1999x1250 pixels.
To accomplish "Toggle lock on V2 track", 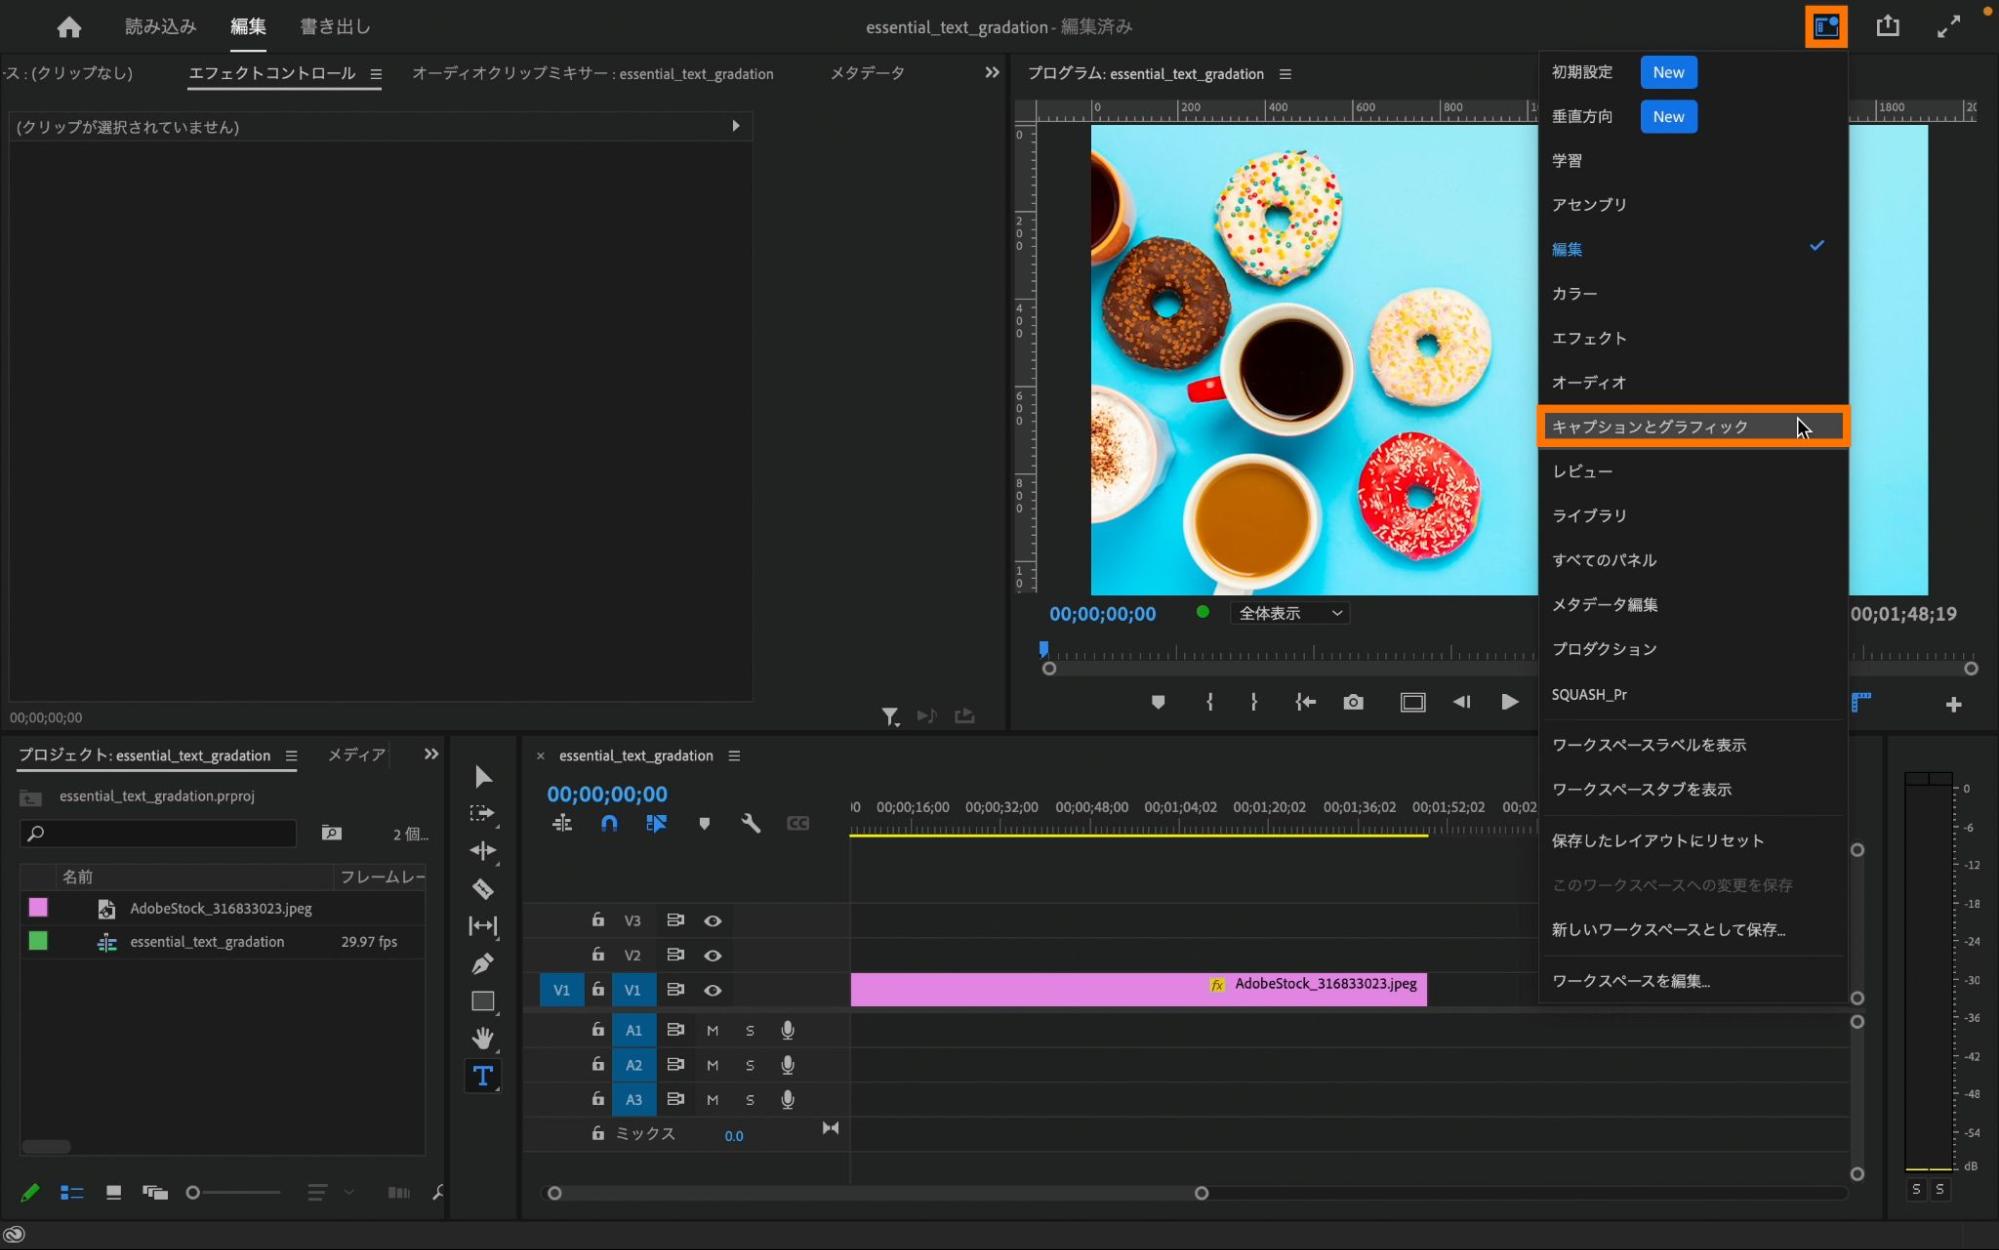I will [x=597, y=955].
